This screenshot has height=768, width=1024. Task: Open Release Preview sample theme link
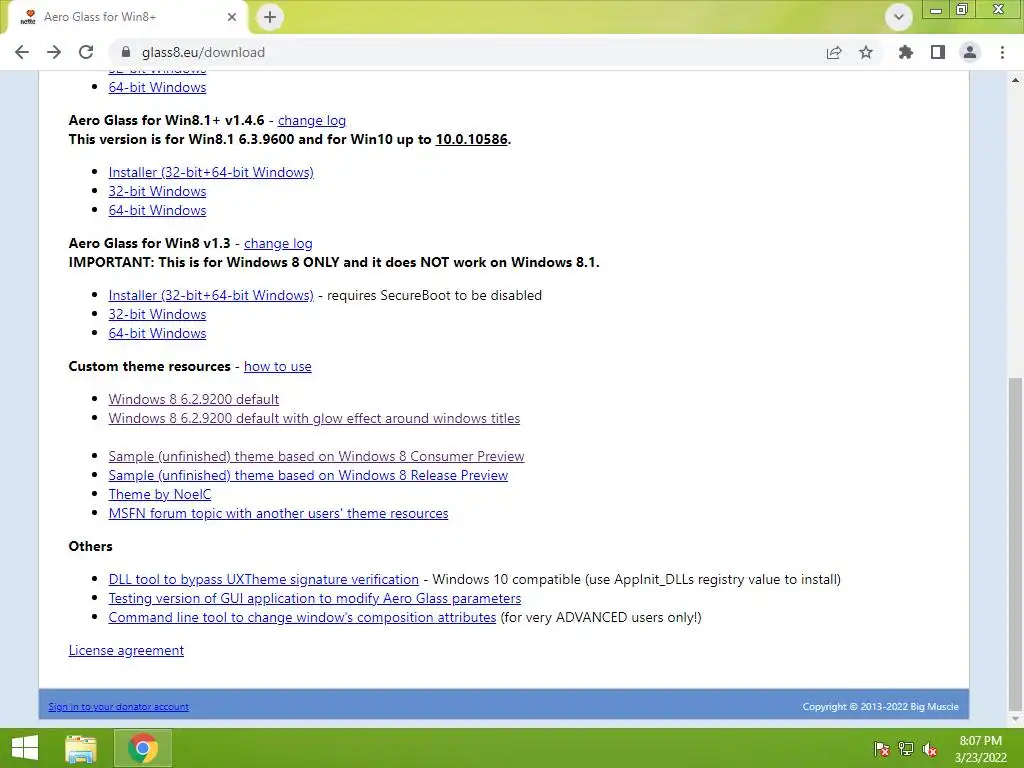(308, 475)
